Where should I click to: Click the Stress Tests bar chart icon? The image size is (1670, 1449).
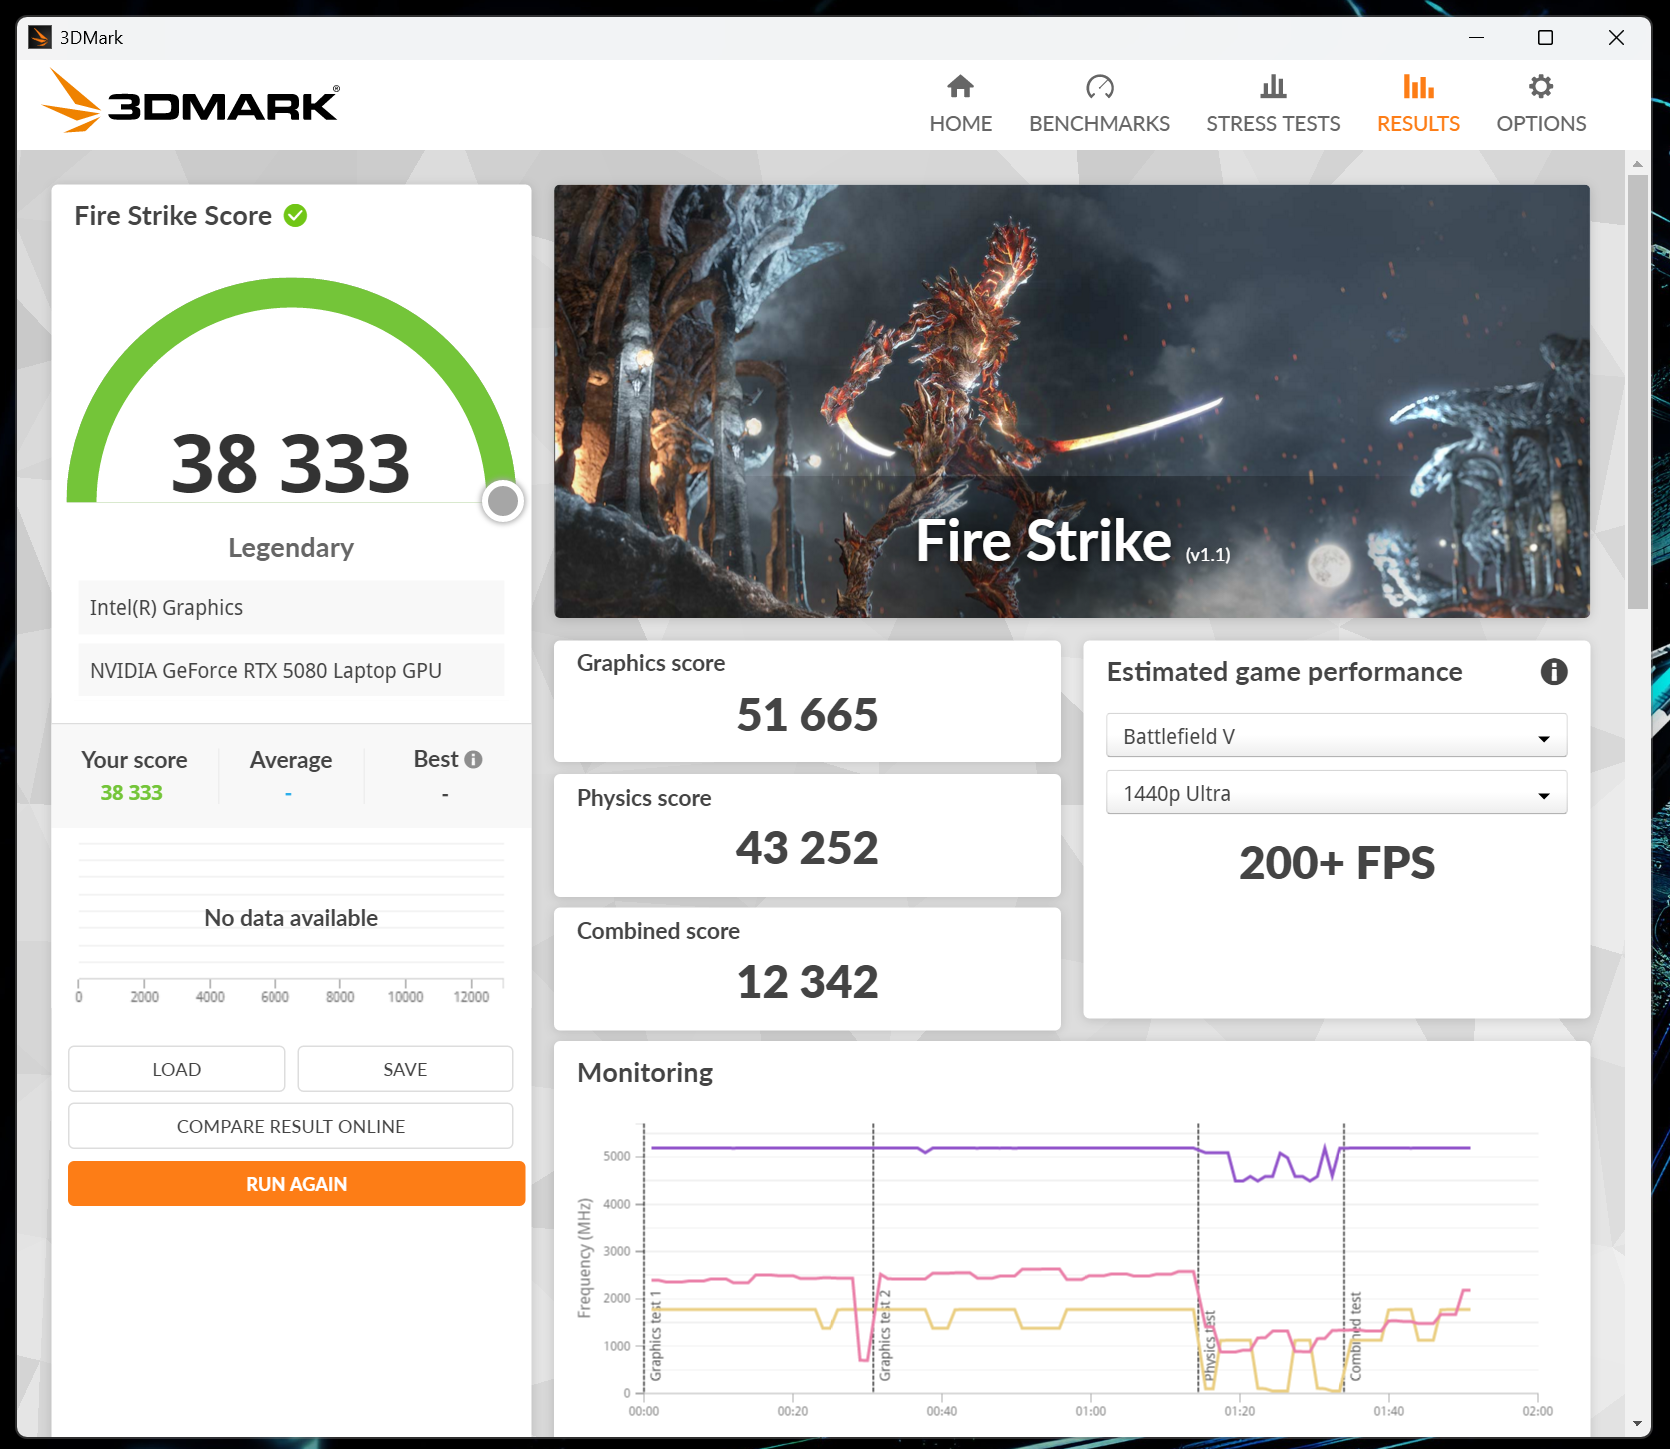(x=1273, y=87)
